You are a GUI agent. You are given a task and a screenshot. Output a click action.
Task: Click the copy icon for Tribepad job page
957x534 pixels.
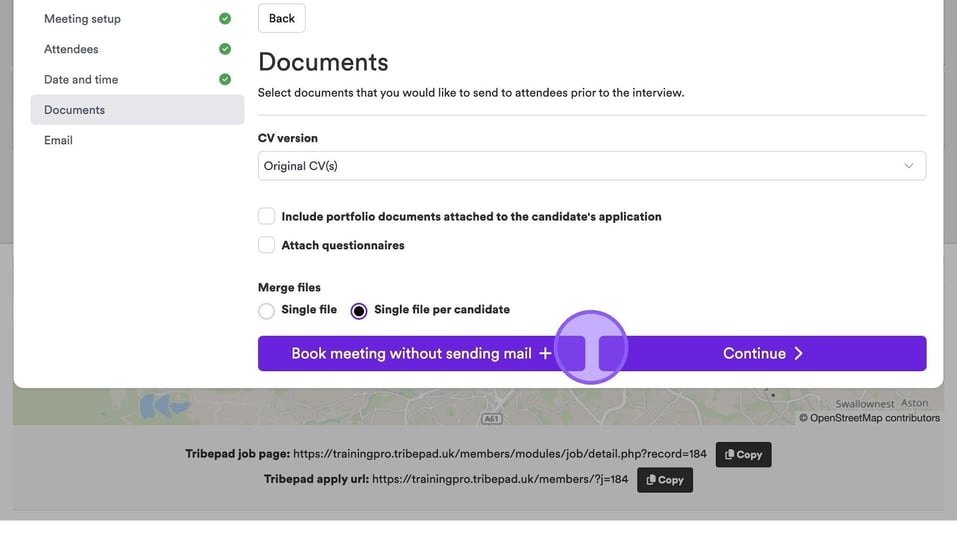pyautogui.click(x=730, y=454)
